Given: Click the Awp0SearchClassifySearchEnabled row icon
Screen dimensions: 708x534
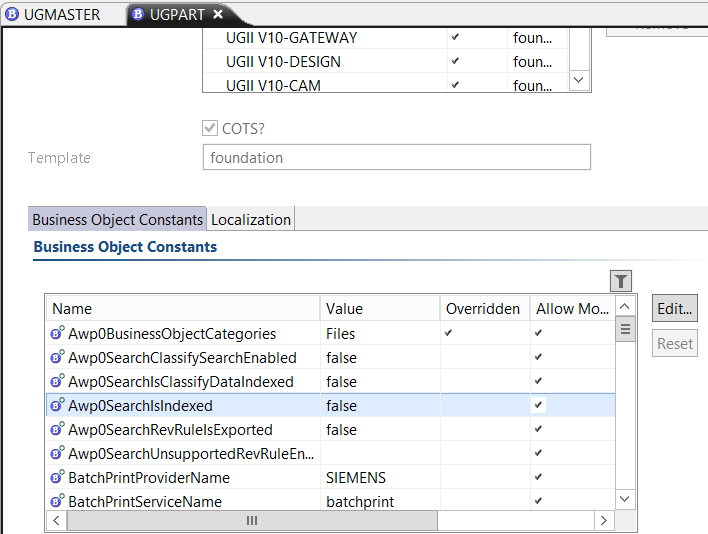Looking at the screenshot, I should coord(57,358).
